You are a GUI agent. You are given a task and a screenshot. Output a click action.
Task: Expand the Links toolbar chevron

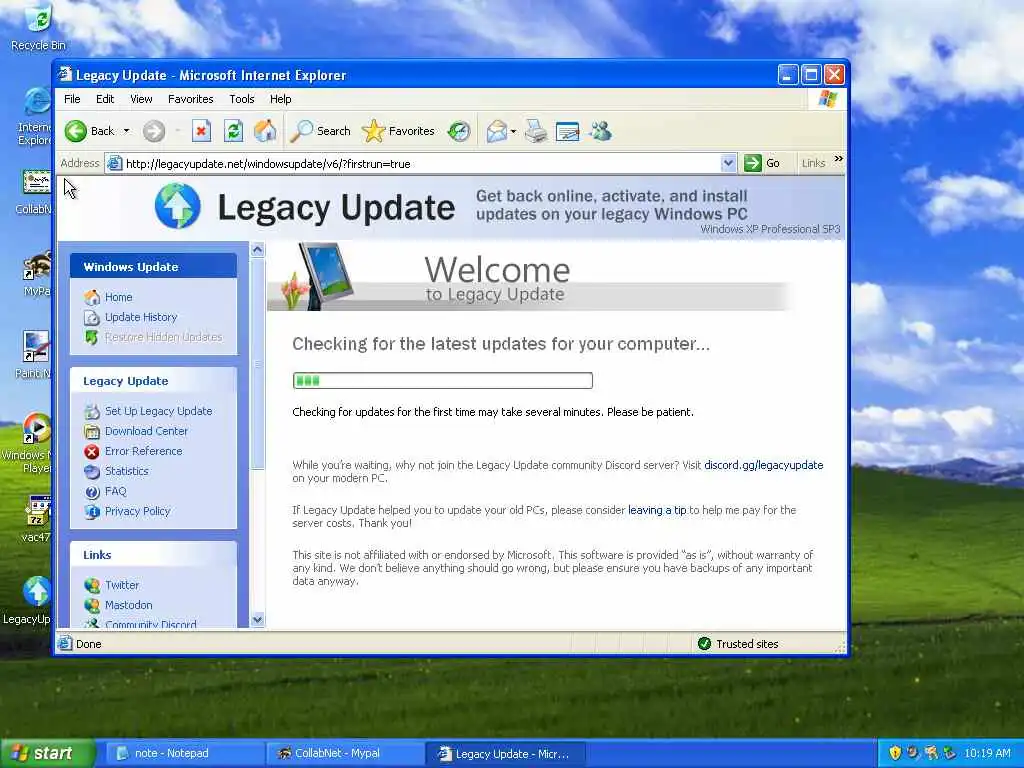tap(839, 159)
